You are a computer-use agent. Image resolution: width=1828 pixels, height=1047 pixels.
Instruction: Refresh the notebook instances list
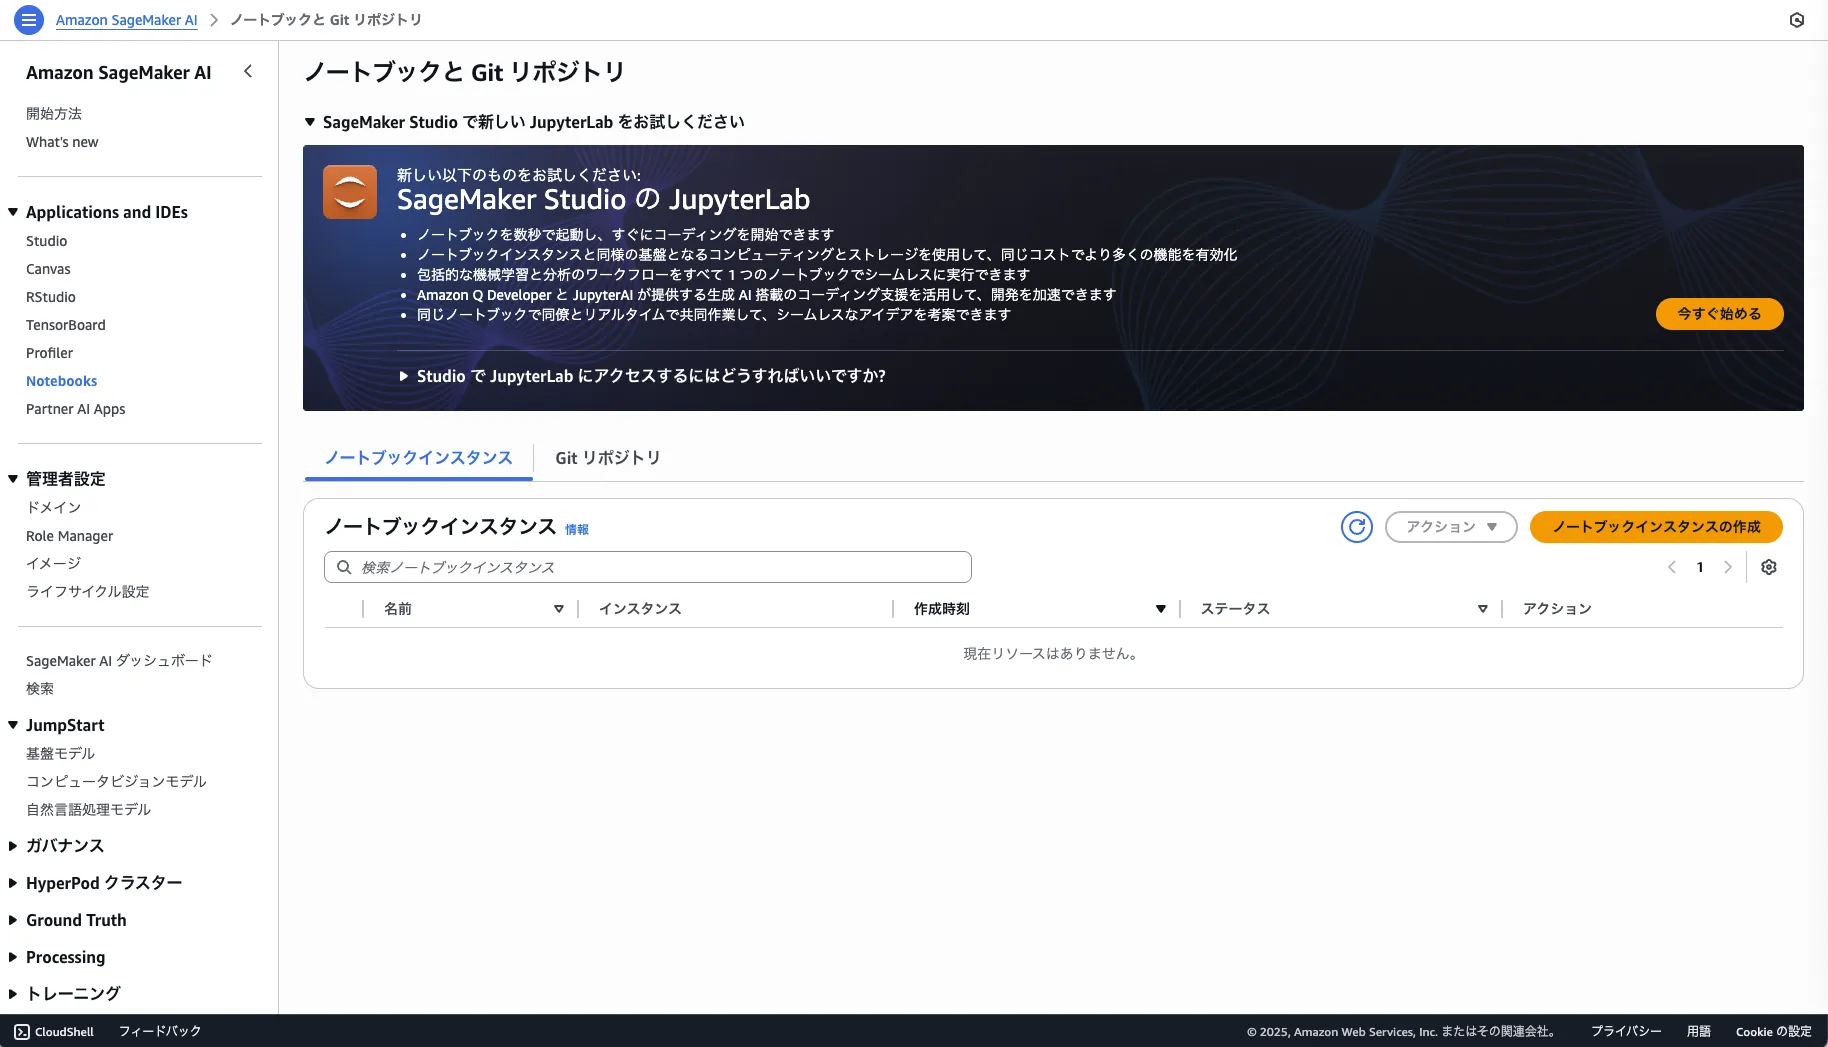[1357, 527]
